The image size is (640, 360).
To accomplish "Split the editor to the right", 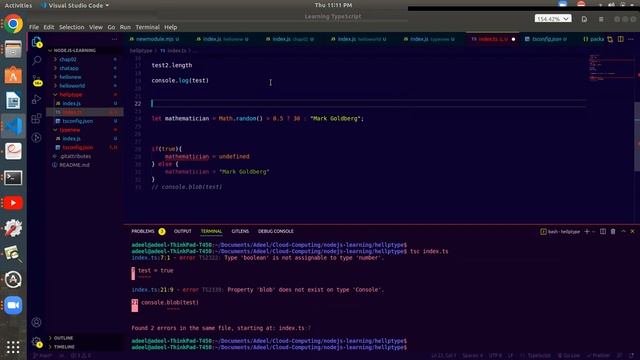I will click(x=620, y=39).
